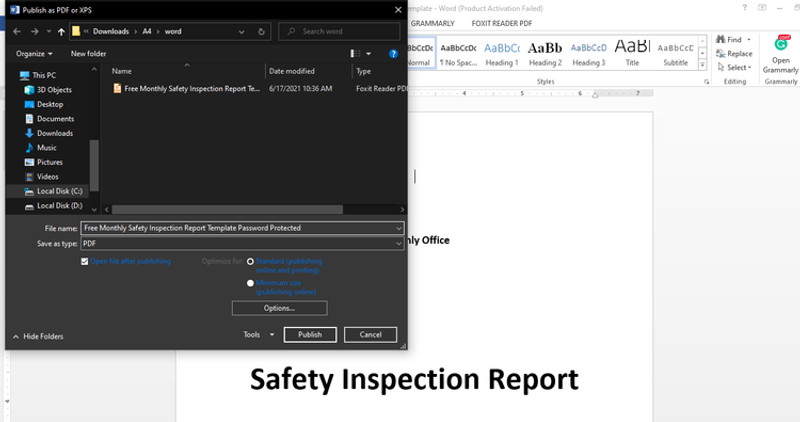Open the Tools dropdown
The width and height of the screenshot is (800, 422).
coord(259,335)
